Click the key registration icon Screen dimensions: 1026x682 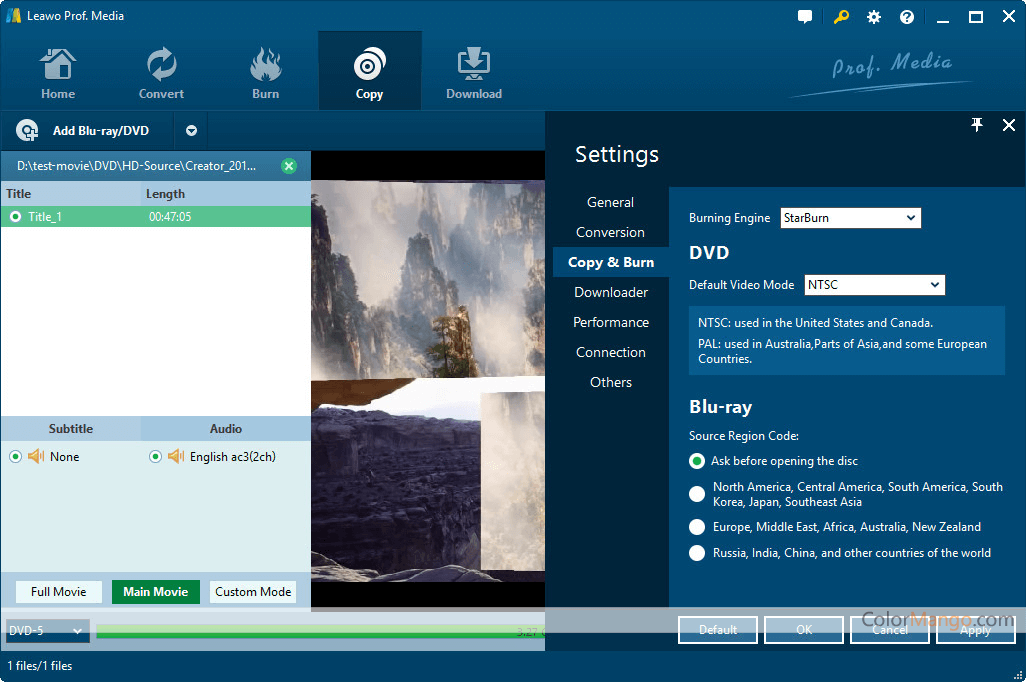click(x=840, y=17)
